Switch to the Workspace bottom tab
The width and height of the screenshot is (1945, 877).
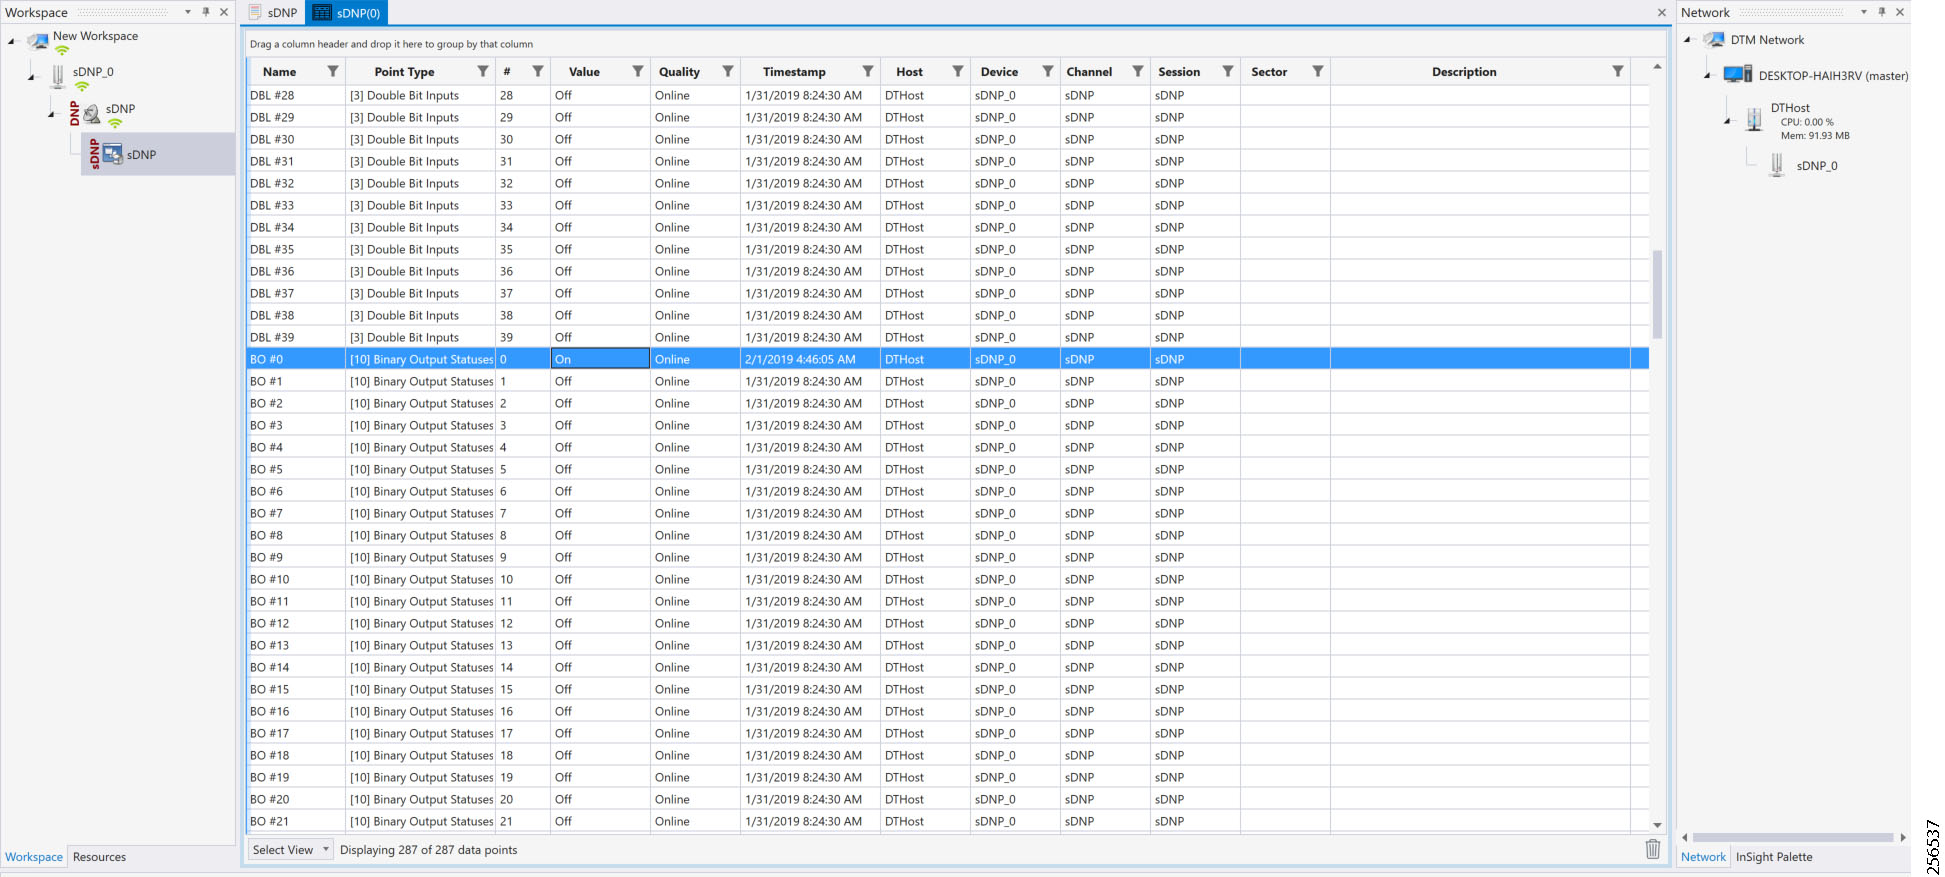(x=34, y=857)
